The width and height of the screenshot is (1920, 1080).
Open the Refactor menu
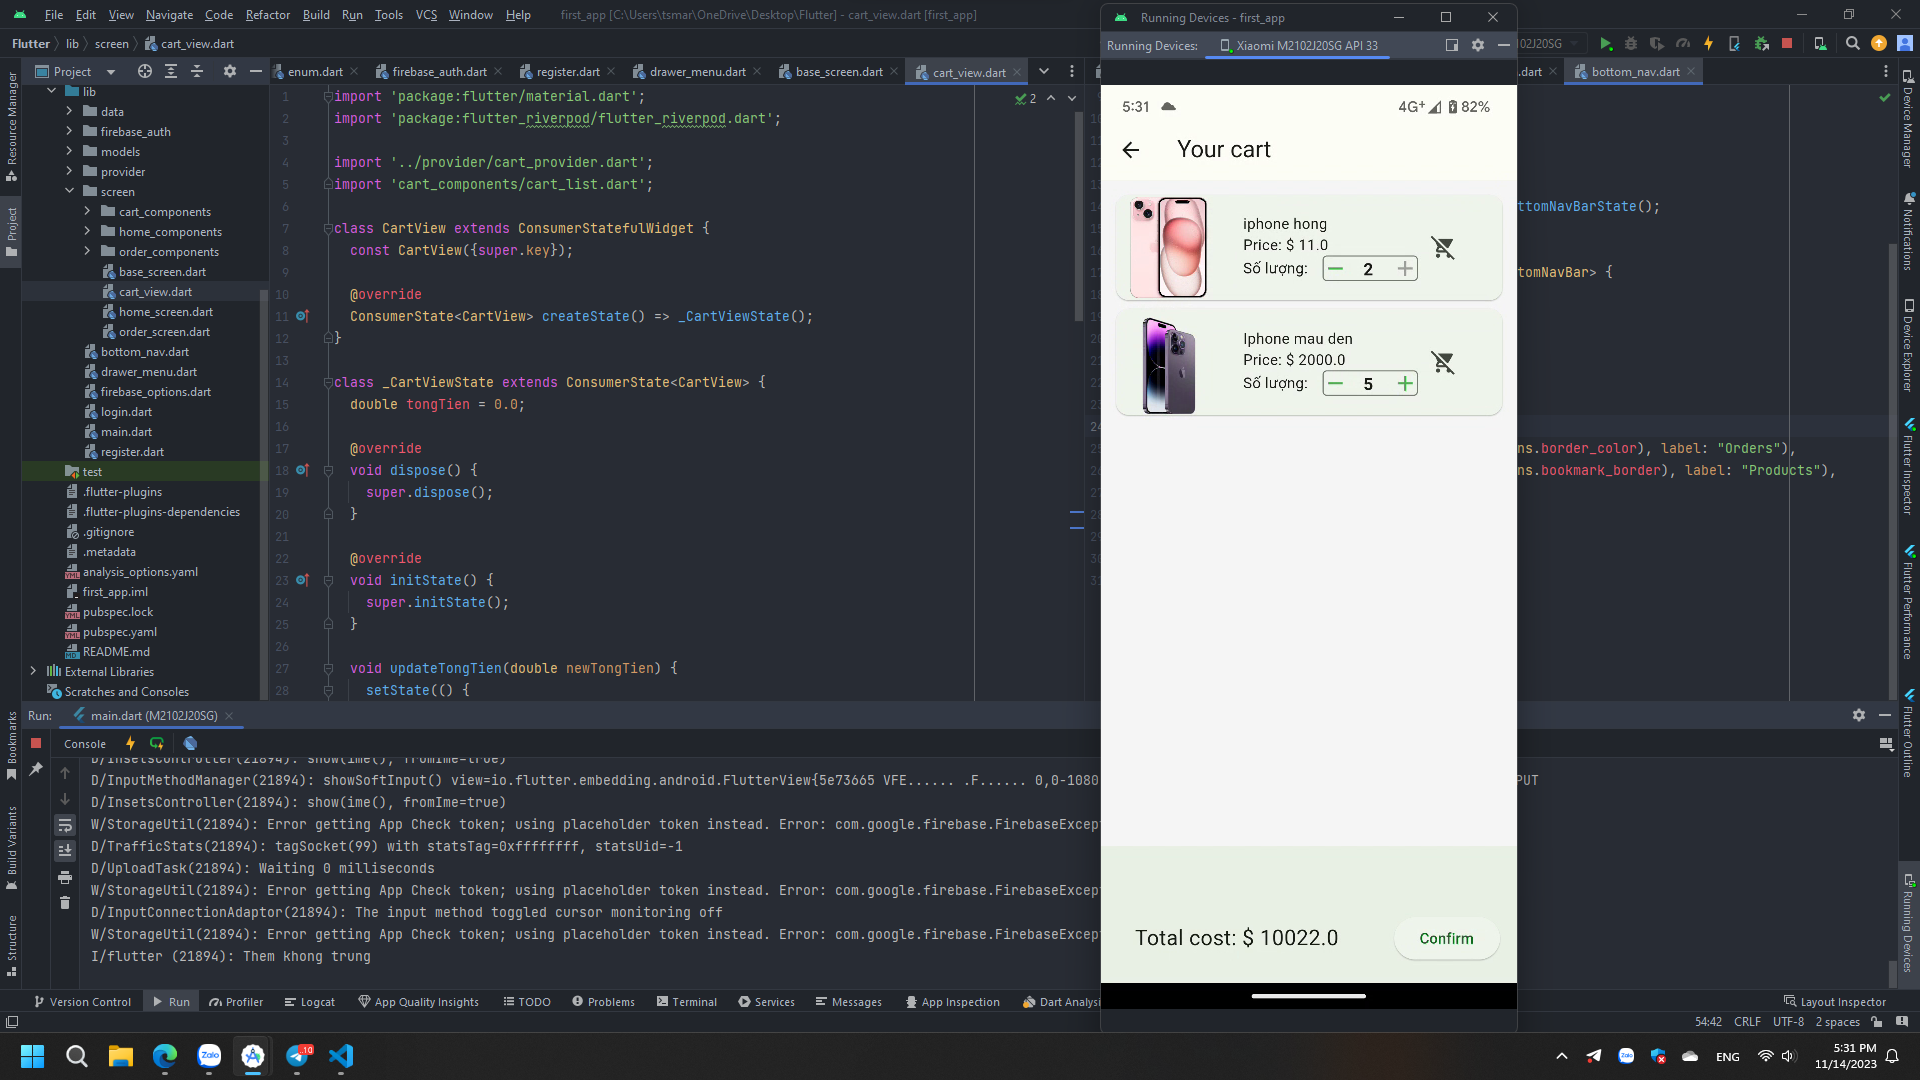click(x=267, y=15)
